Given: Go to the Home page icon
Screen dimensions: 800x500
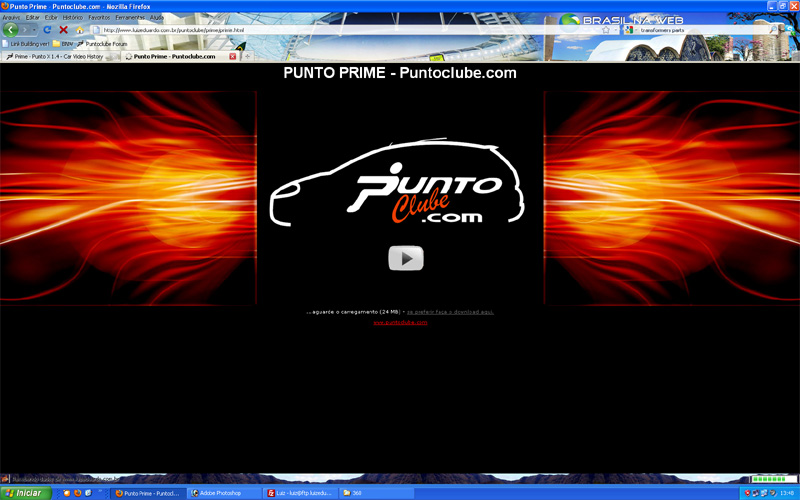Looking at the screenshot, I should coord(80,30).
